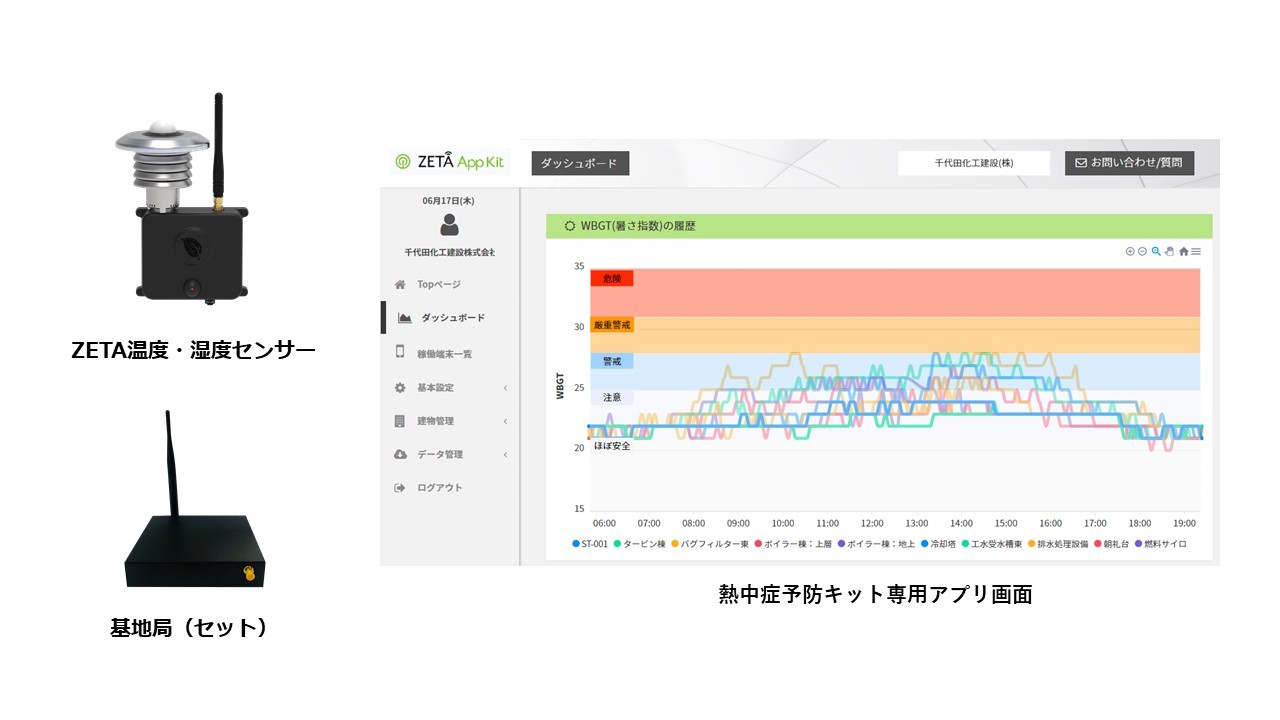Click the chart zoom-out minus icon
1280x720 pixels.
coord(1142,251)
